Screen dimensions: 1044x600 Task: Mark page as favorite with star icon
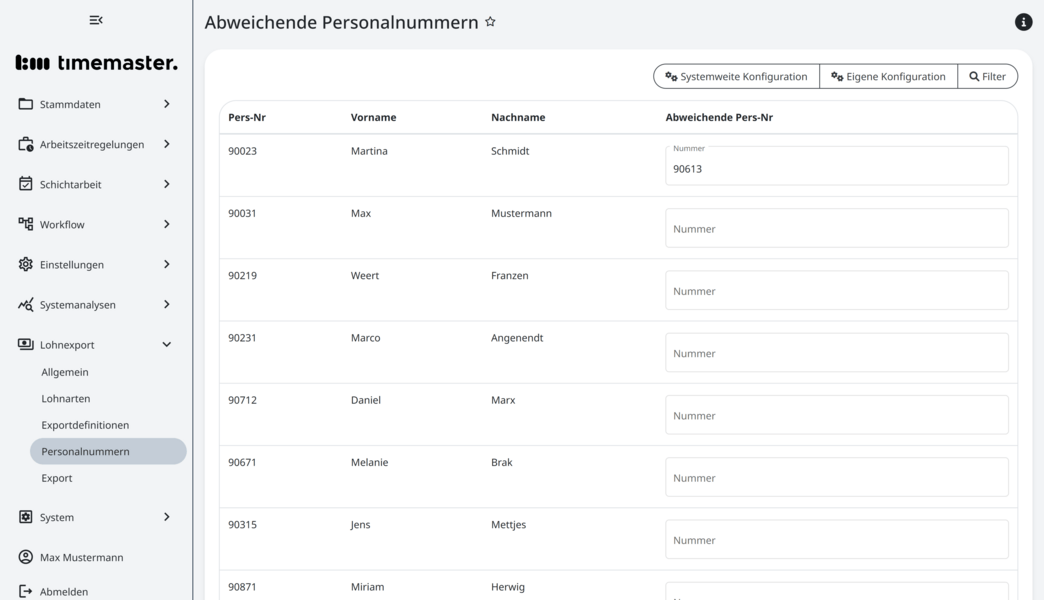[490, 22]
